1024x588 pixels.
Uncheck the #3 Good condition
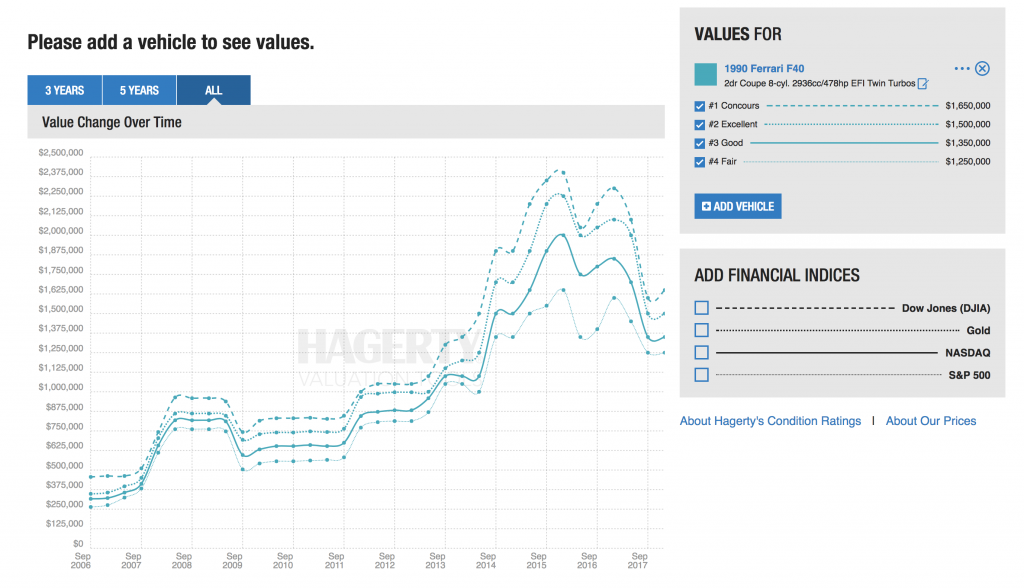(x=699, y=143)
